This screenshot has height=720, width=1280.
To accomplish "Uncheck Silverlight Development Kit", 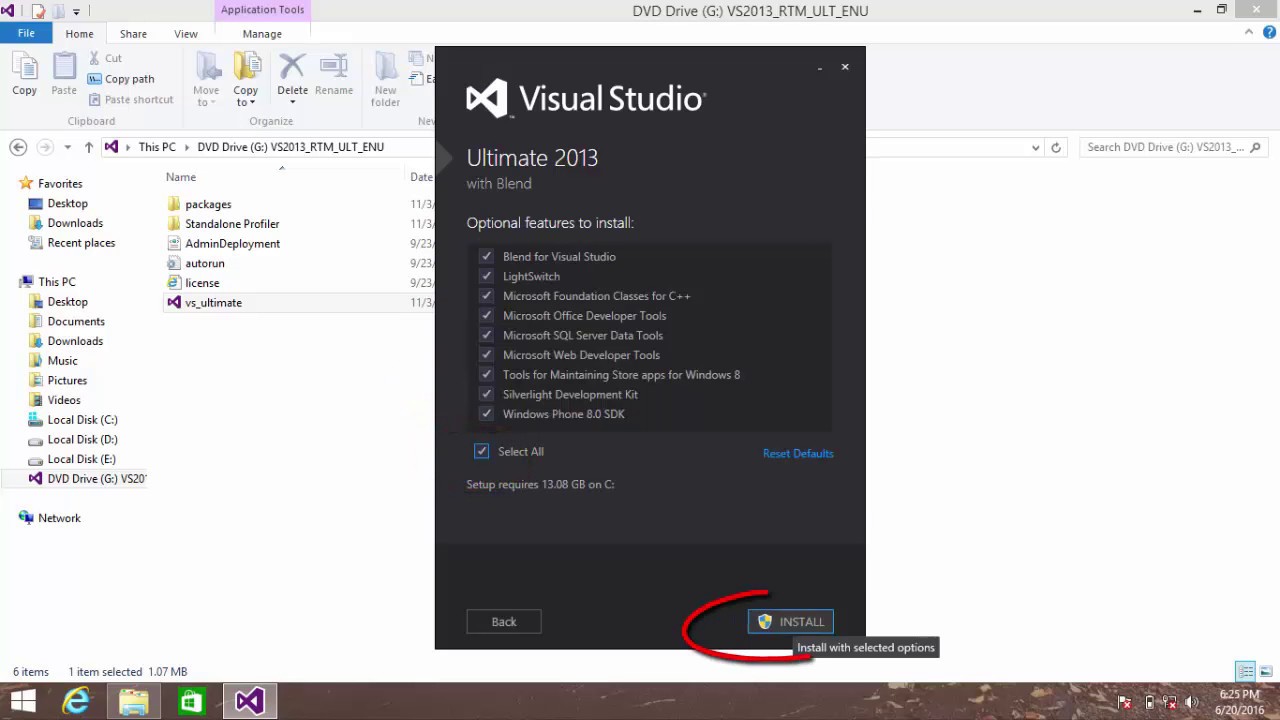I will [486, 394].
